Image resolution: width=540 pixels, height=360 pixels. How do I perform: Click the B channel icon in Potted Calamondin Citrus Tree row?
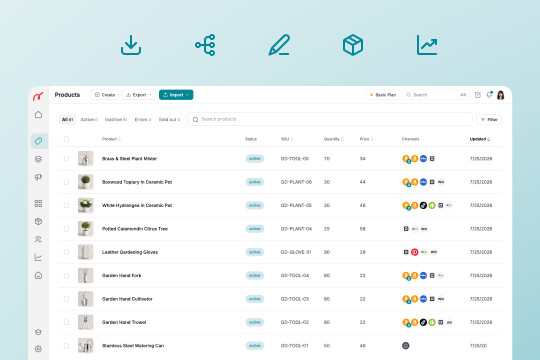406,229
